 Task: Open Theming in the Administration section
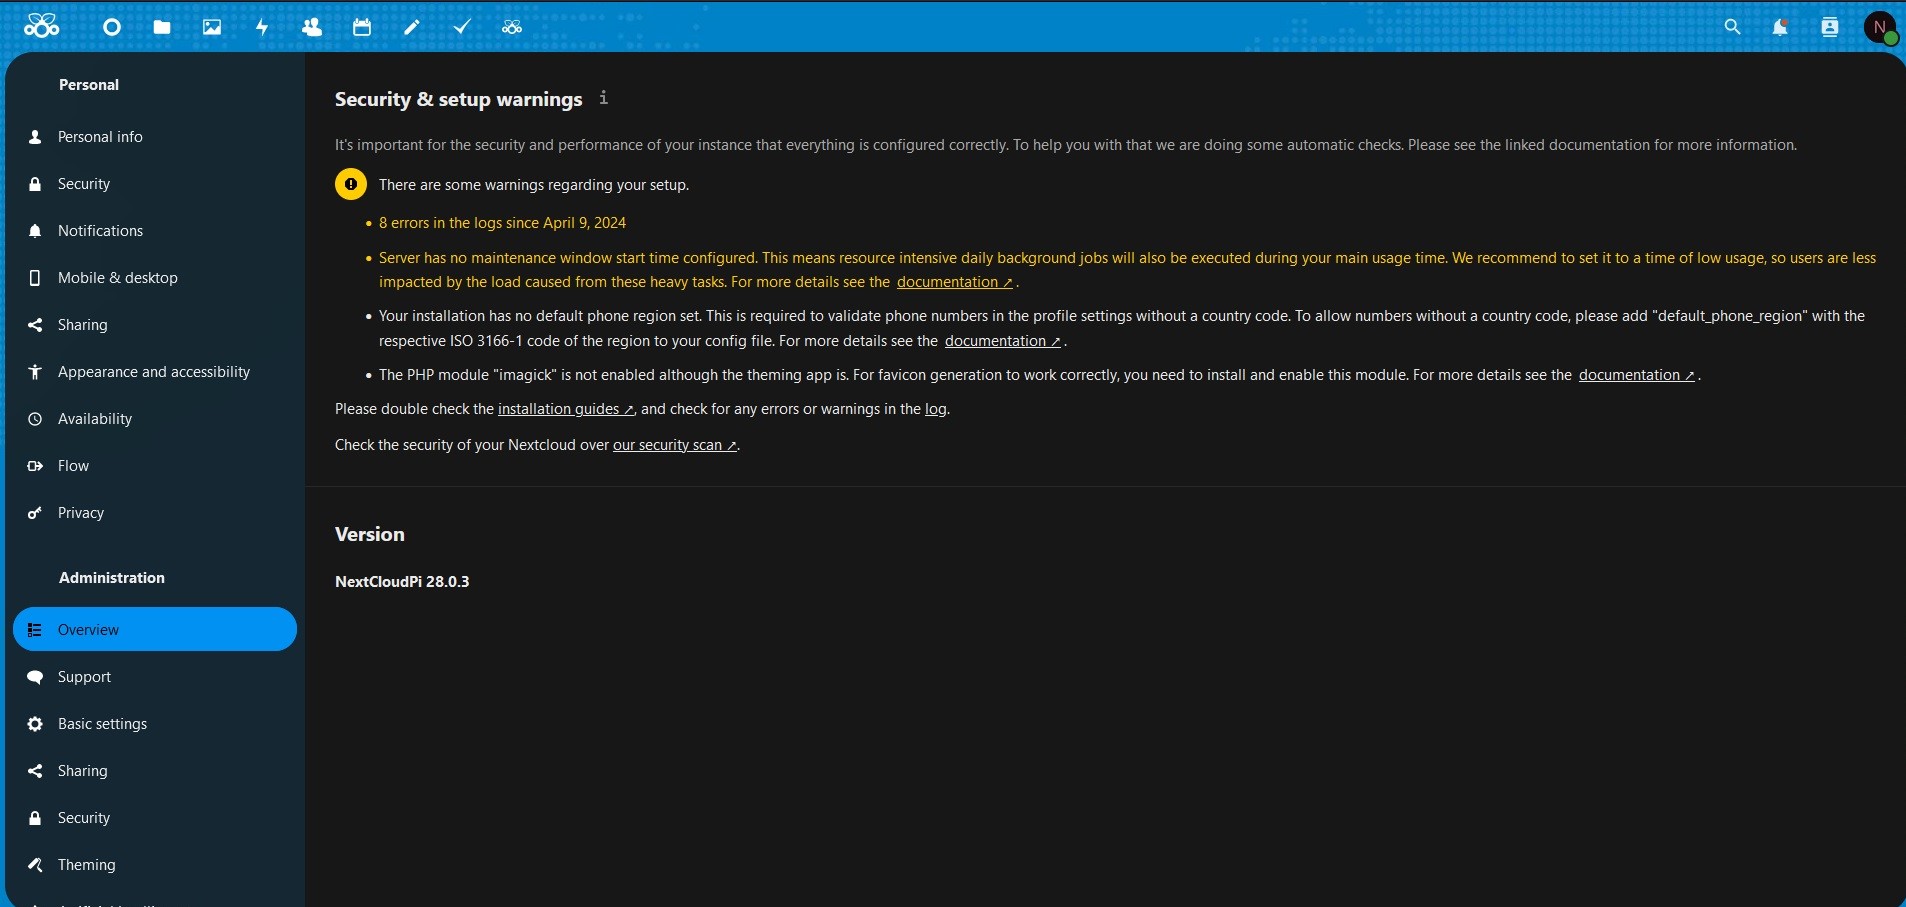point(87,865)
